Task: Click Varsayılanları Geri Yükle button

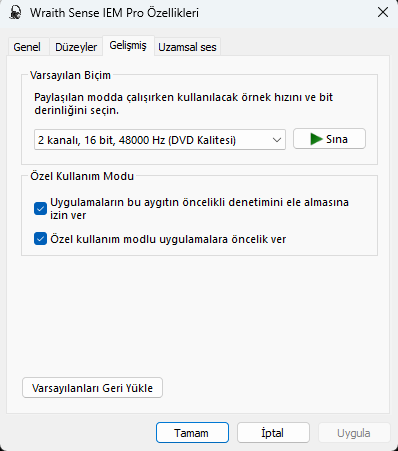Action: pyautogui.click(x=92, y=388)
